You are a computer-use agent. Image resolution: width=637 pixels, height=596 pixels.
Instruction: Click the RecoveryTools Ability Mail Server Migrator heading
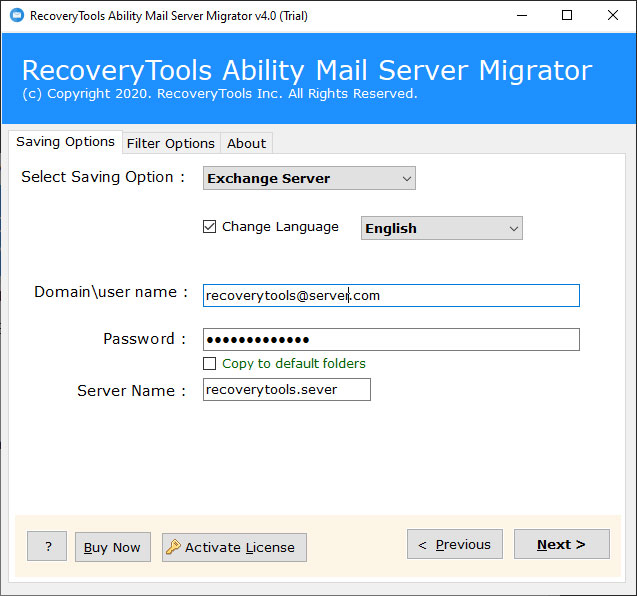[x=307, y=70]
